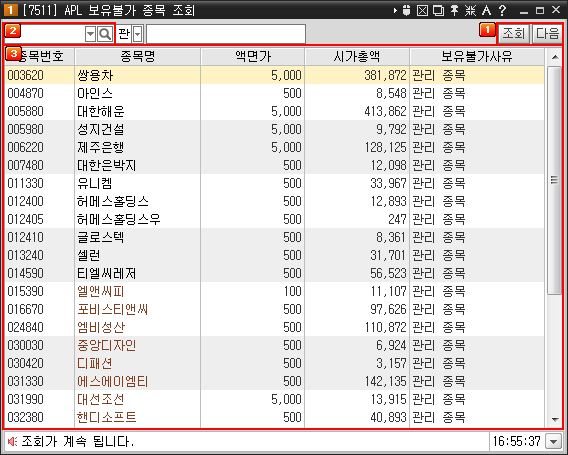Click the 조회 query button
The image size is (568, 455).
tap(513, 33)
